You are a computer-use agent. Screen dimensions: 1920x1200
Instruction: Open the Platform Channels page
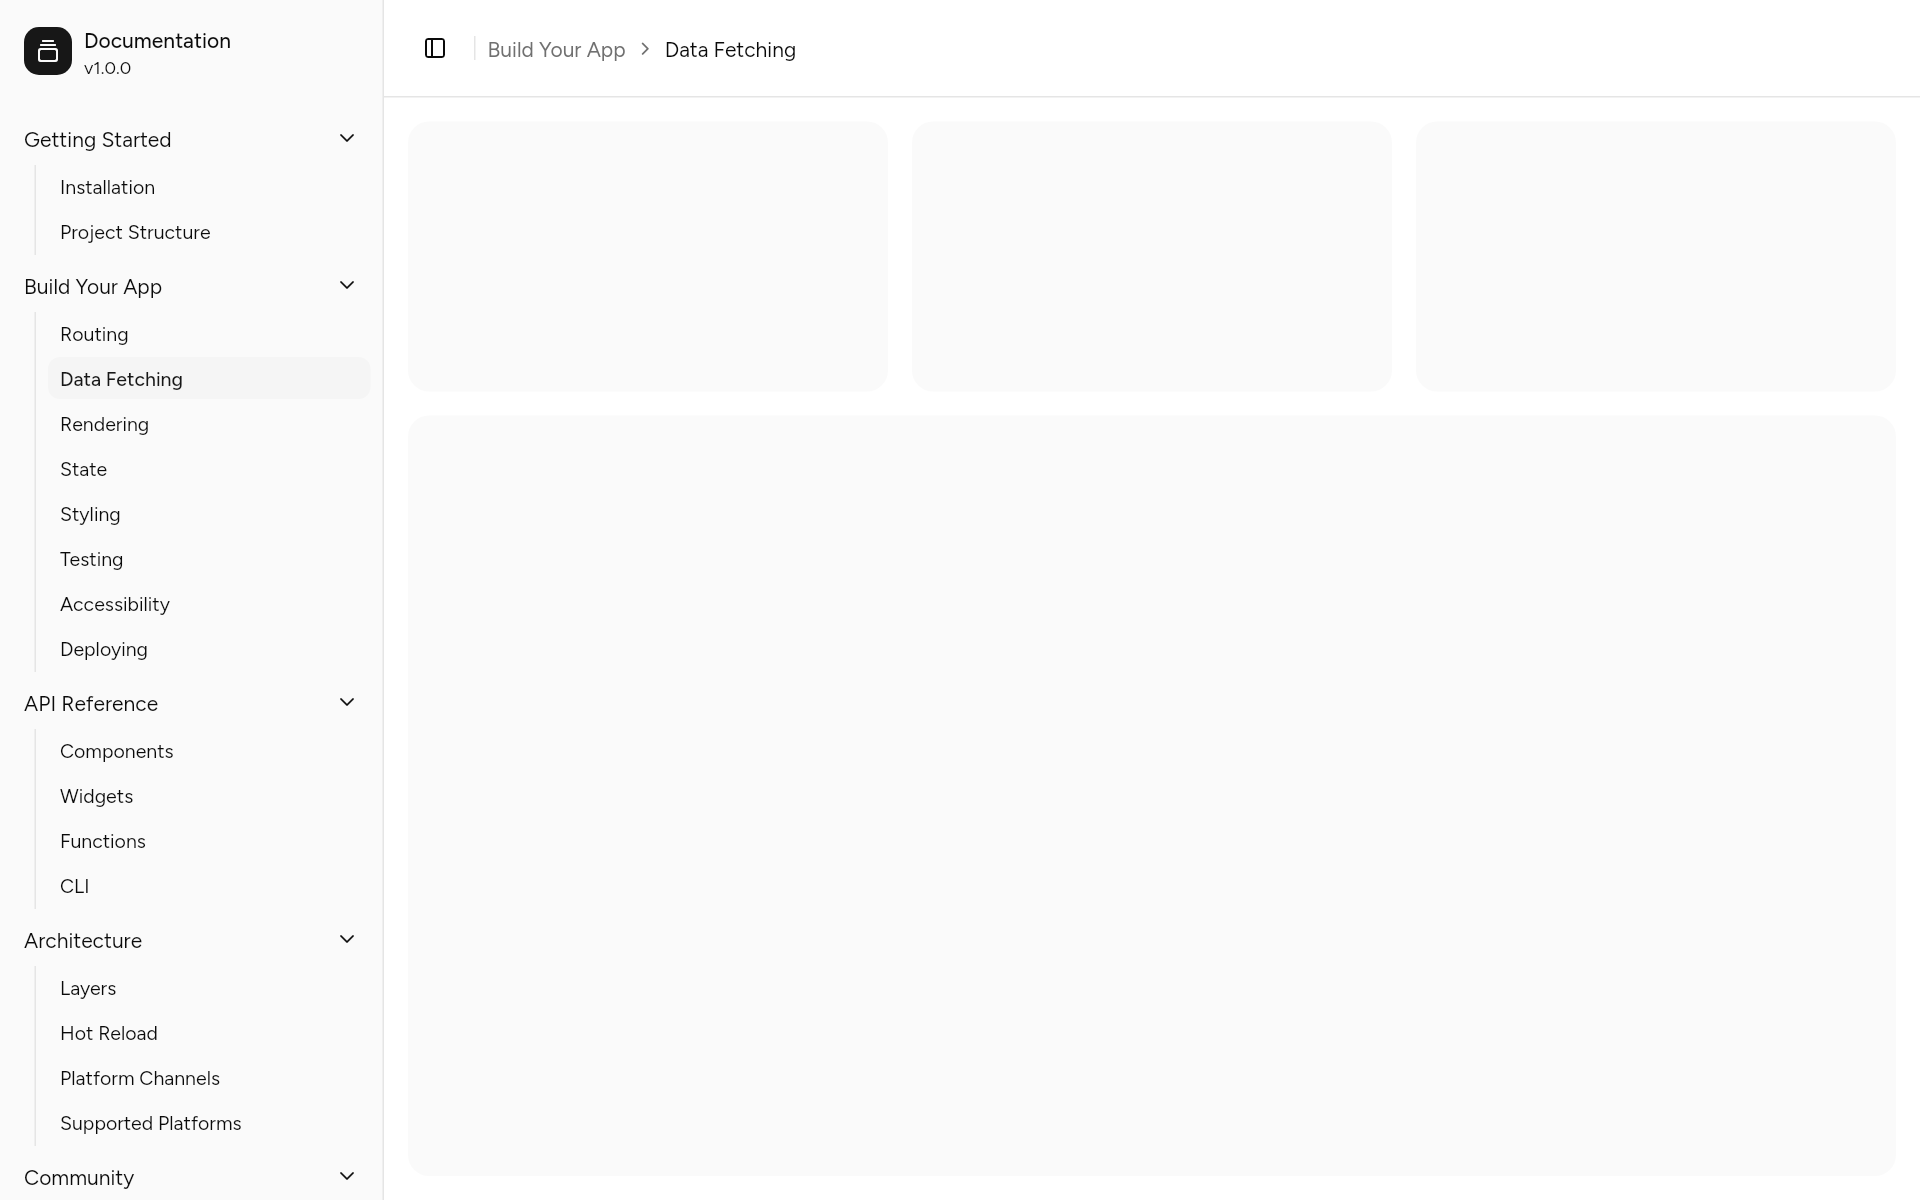click(209, 1078)
